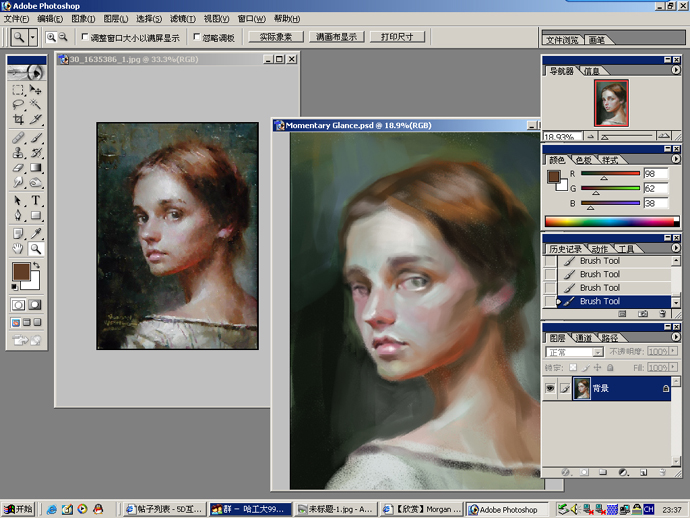Open the 文件(F) menu
Viewport: 690px width, 518px height.
(x=16, y=18)
